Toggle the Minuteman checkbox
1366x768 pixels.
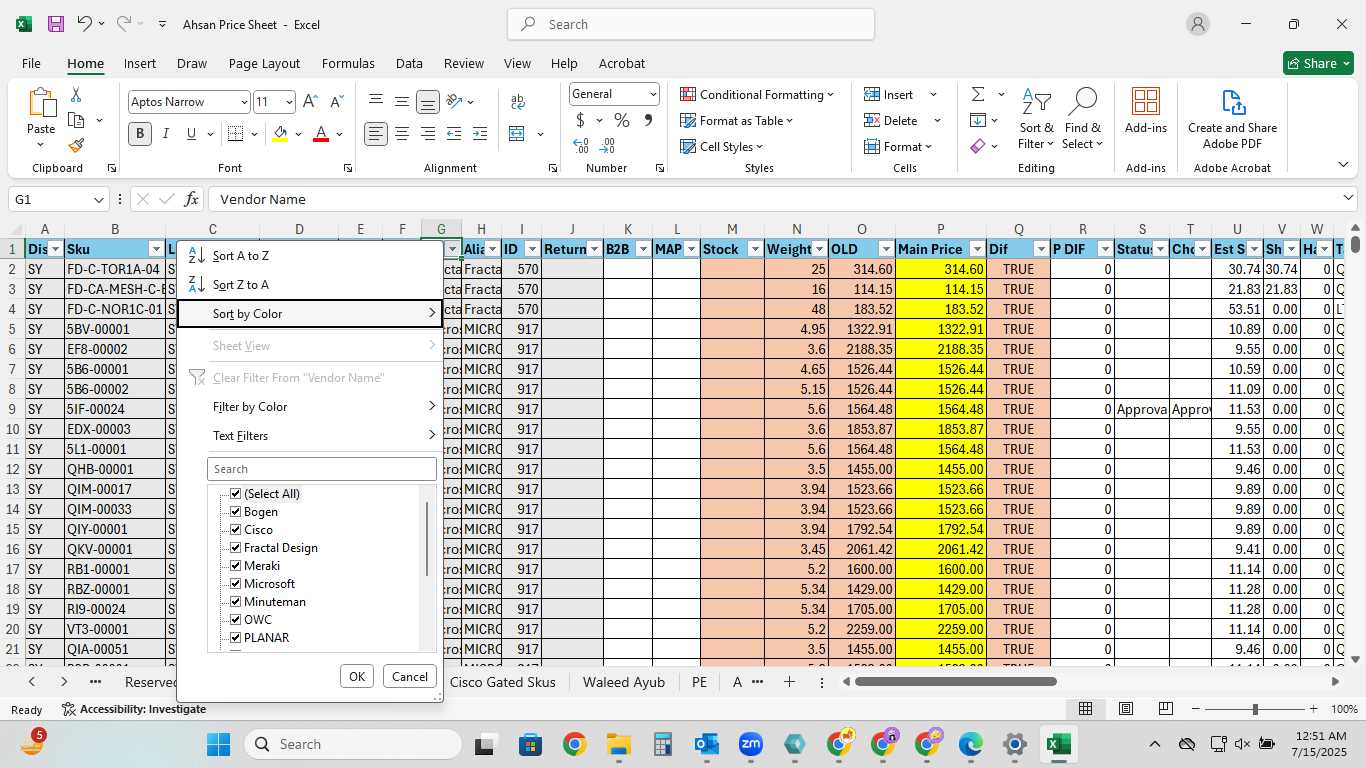click(x=236, y=602)
